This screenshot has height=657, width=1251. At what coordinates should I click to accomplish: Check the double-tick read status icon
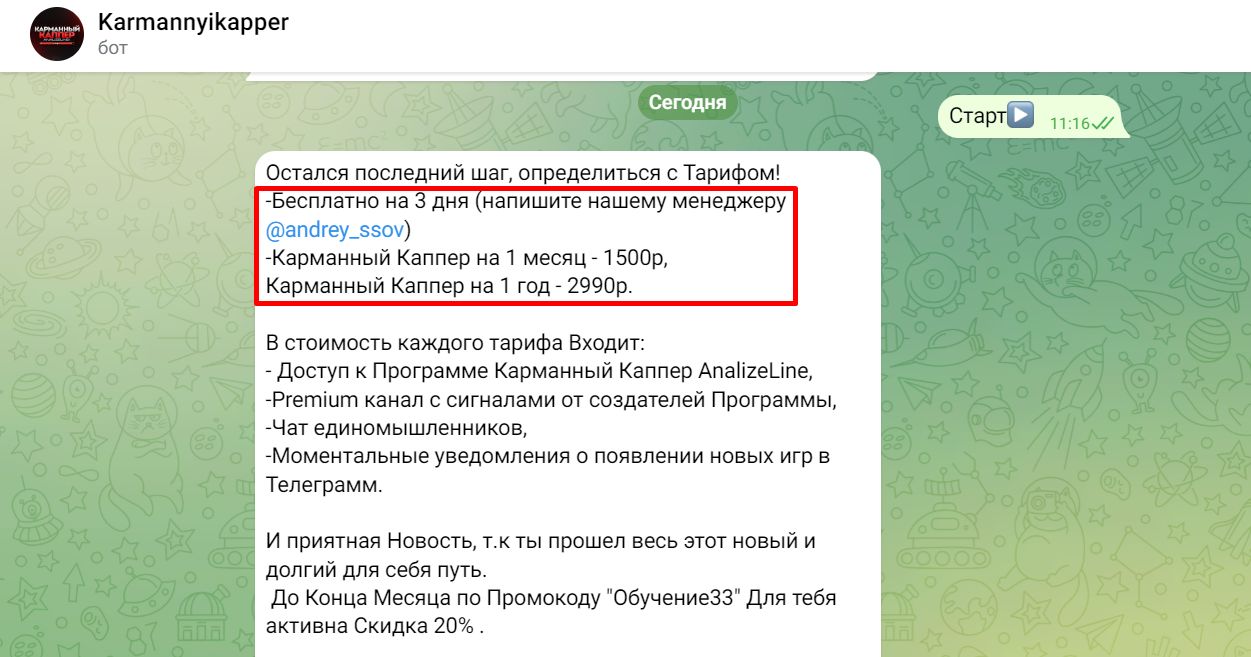1104,123
